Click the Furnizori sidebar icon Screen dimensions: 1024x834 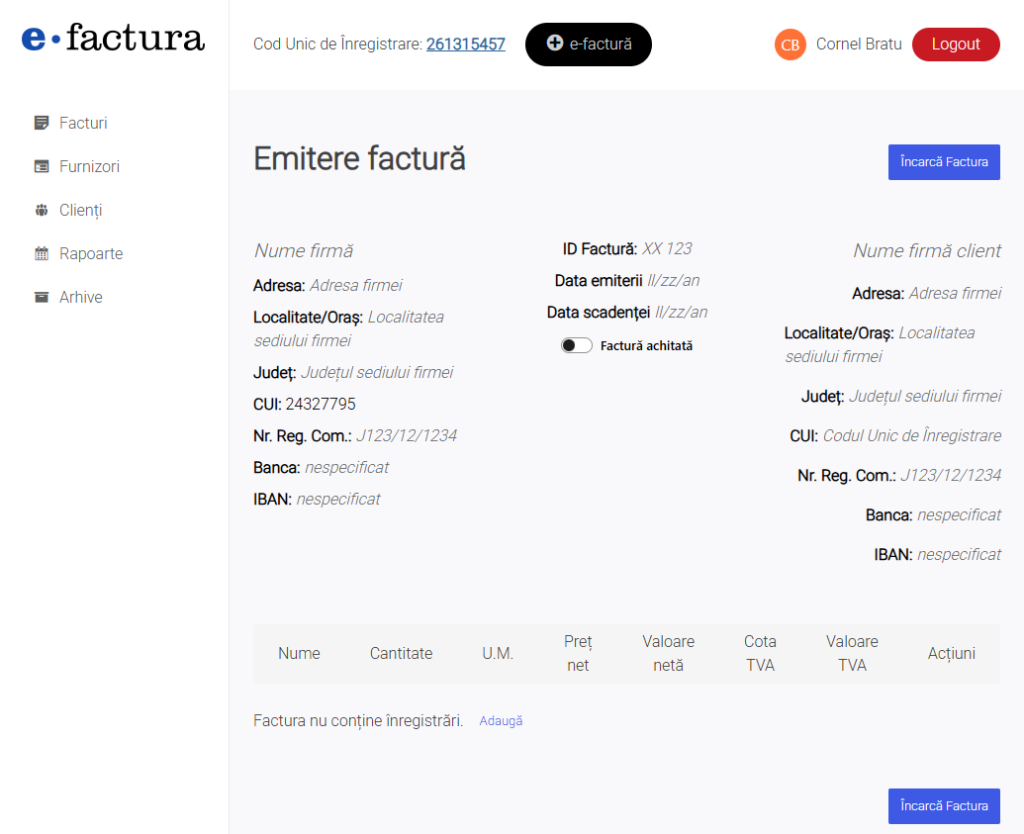[x=42, y=167]
